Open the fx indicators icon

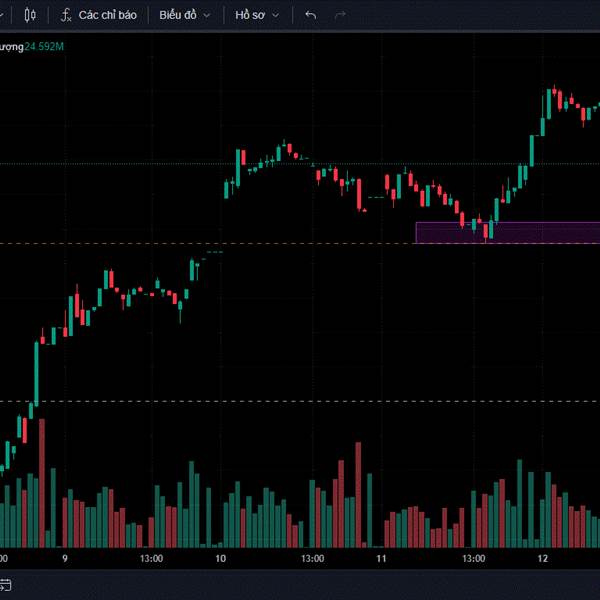tap(66, 15)
